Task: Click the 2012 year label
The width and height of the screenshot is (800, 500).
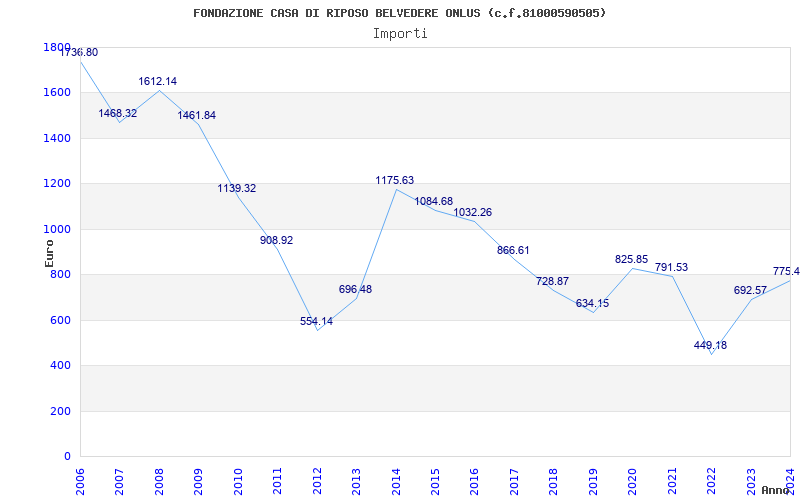Action: [317, 481]
